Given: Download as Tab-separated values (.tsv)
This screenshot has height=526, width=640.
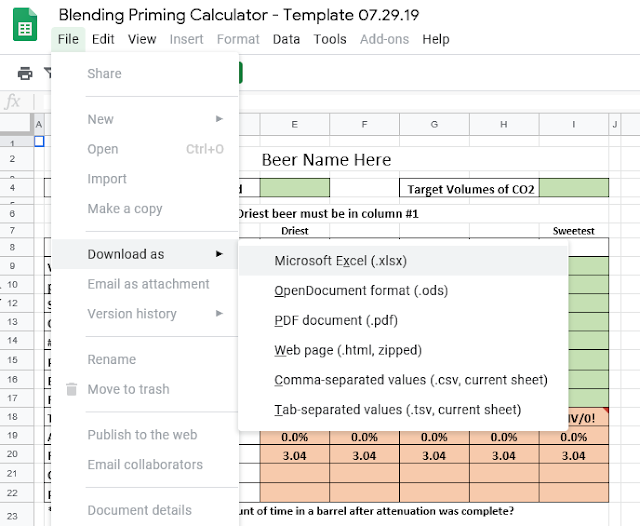Looking at the screenshot, I should [x=403, y=410].
